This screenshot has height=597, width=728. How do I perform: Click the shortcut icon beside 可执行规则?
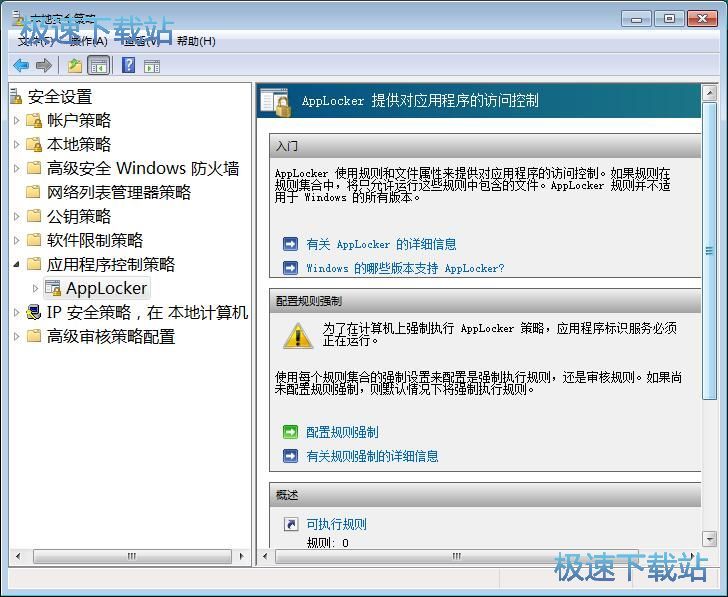coord(291,525)
